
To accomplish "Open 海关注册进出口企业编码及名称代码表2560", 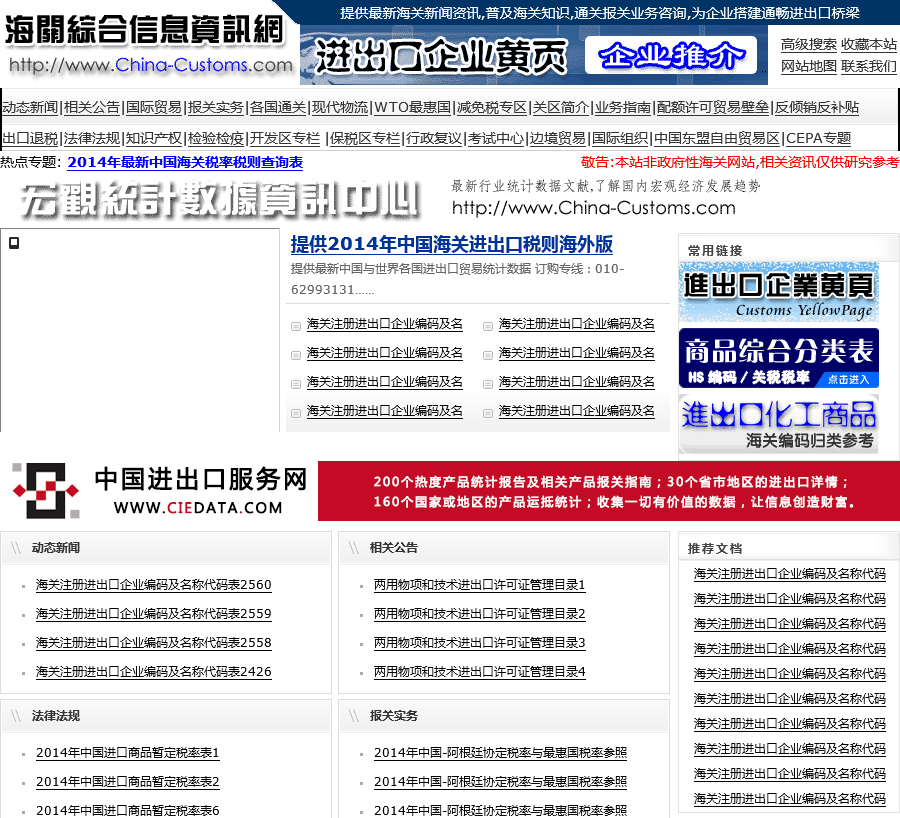I will point(153,585).
